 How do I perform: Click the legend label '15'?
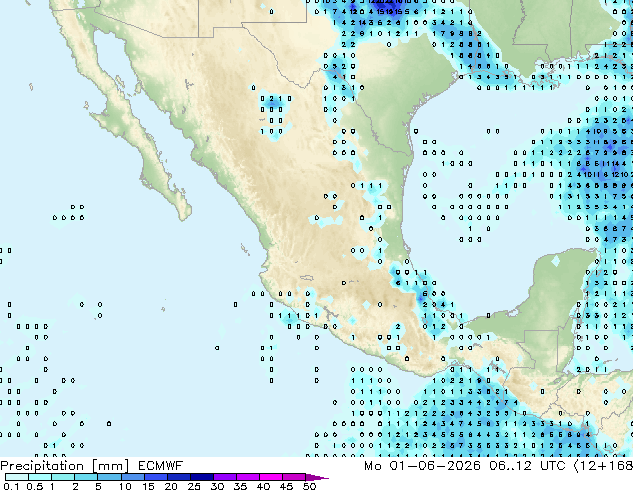click(x=148, y=486)
